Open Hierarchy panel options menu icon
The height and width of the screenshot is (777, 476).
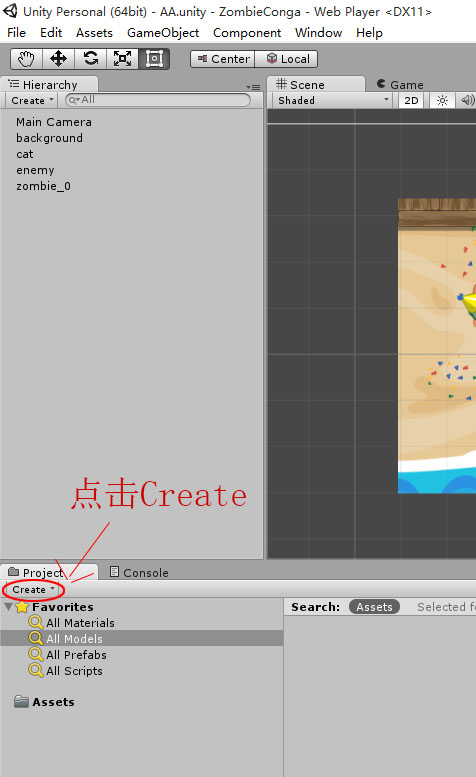pos(253,87)
